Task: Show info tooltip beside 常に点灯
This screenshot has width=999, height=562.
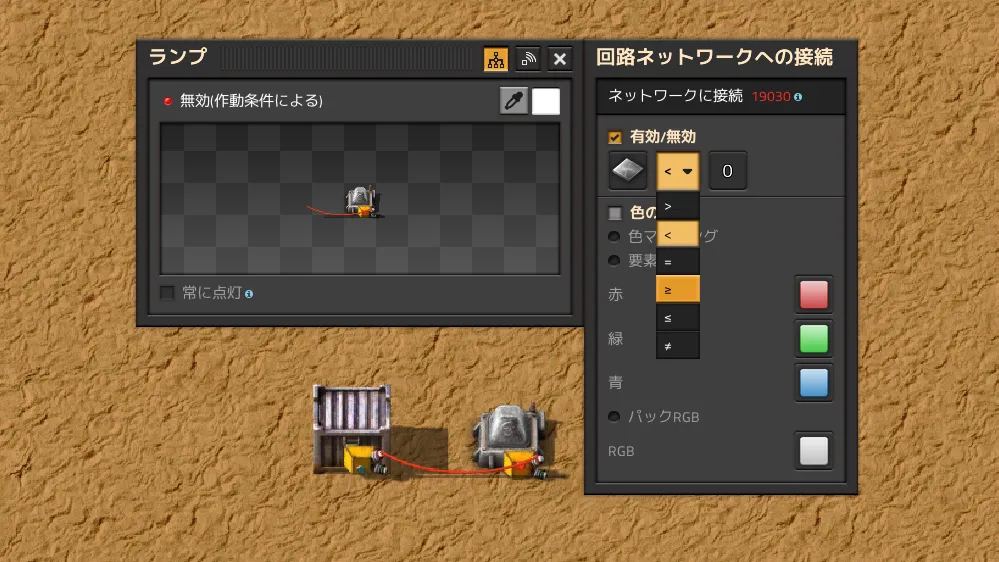Action: (249, 294)
